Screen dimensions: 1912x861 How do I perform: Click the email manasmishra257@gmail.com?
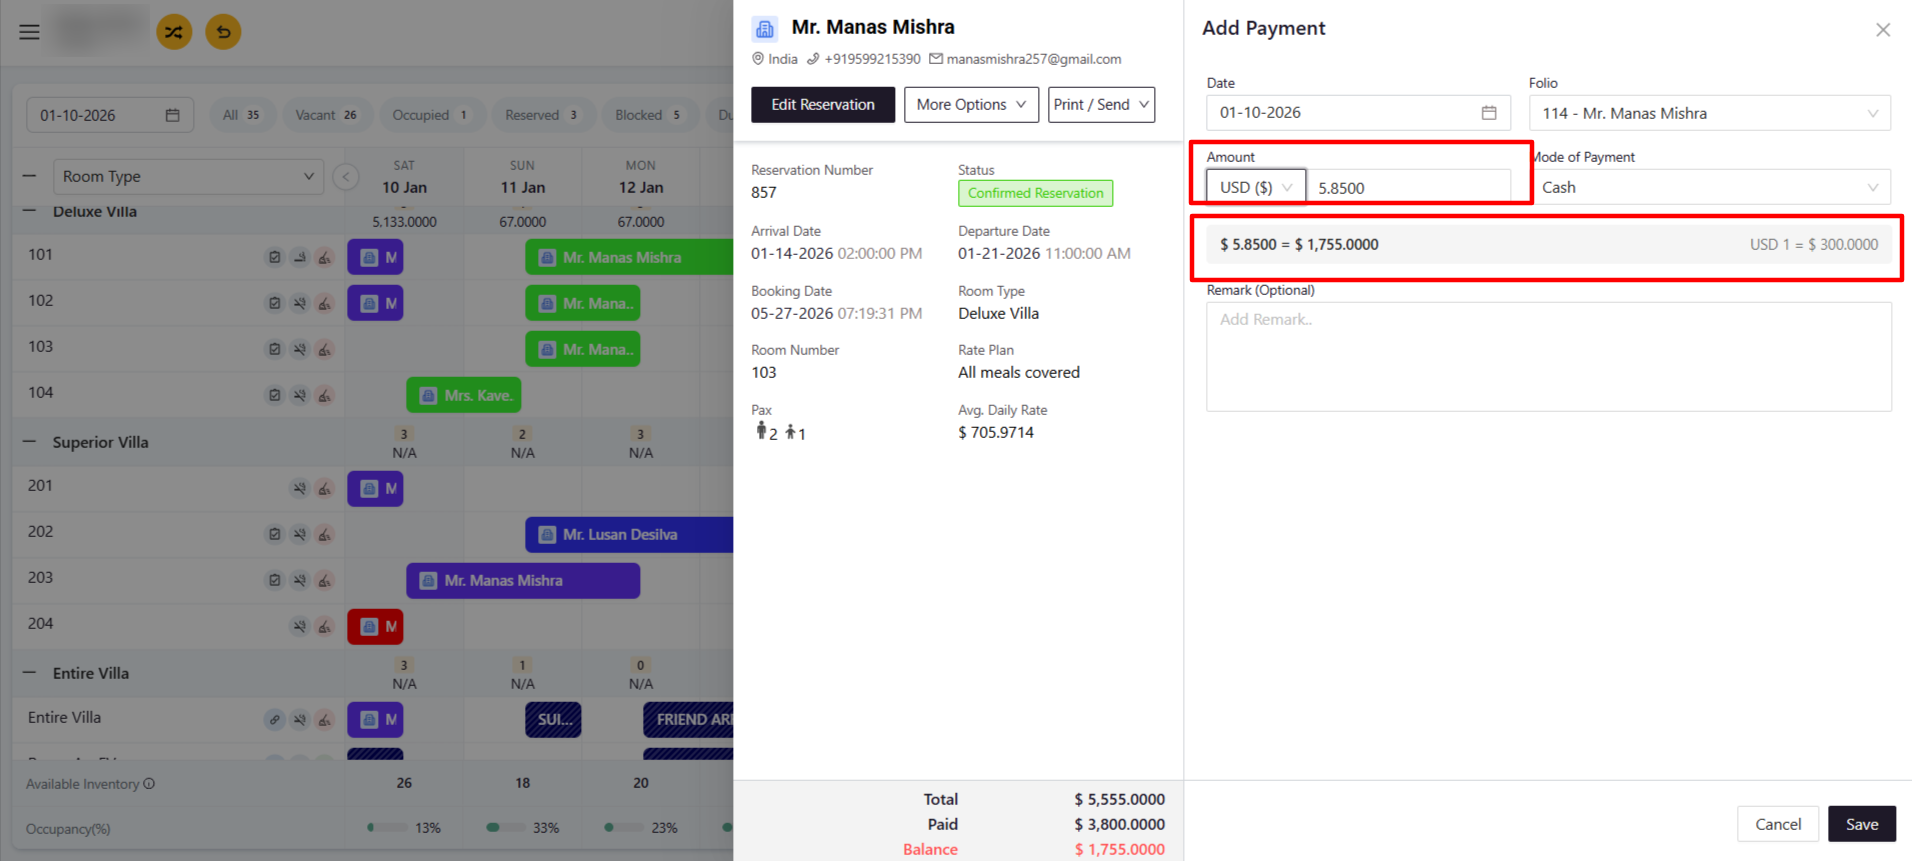1033,59
